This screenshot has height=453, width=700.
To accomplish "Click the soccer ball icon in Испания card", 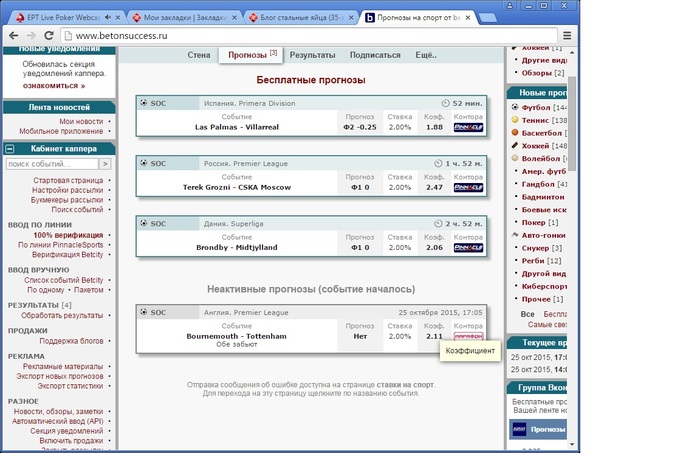I will pyautogui.click(x=143, y=103).
